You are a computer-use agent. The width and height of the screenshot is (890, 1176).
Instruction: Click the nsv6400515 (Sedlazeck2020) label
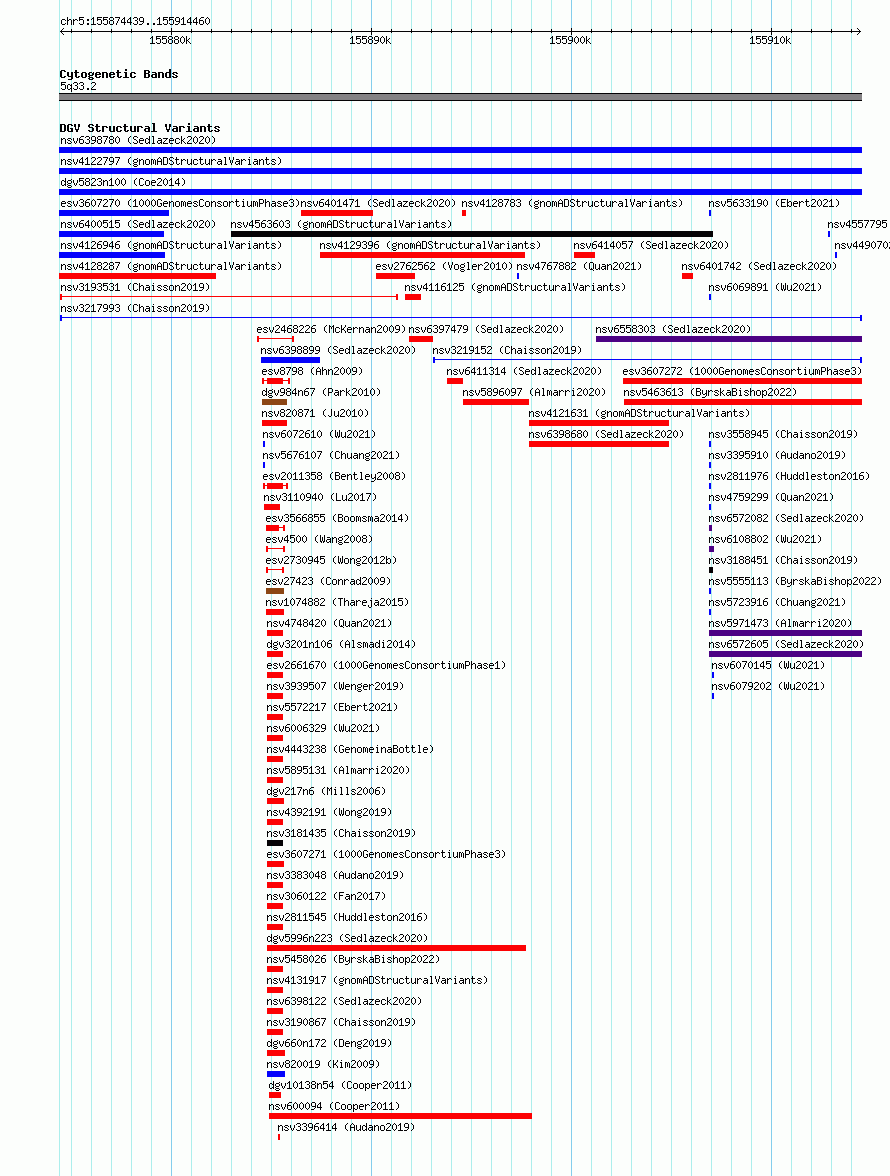click(138, 224)
